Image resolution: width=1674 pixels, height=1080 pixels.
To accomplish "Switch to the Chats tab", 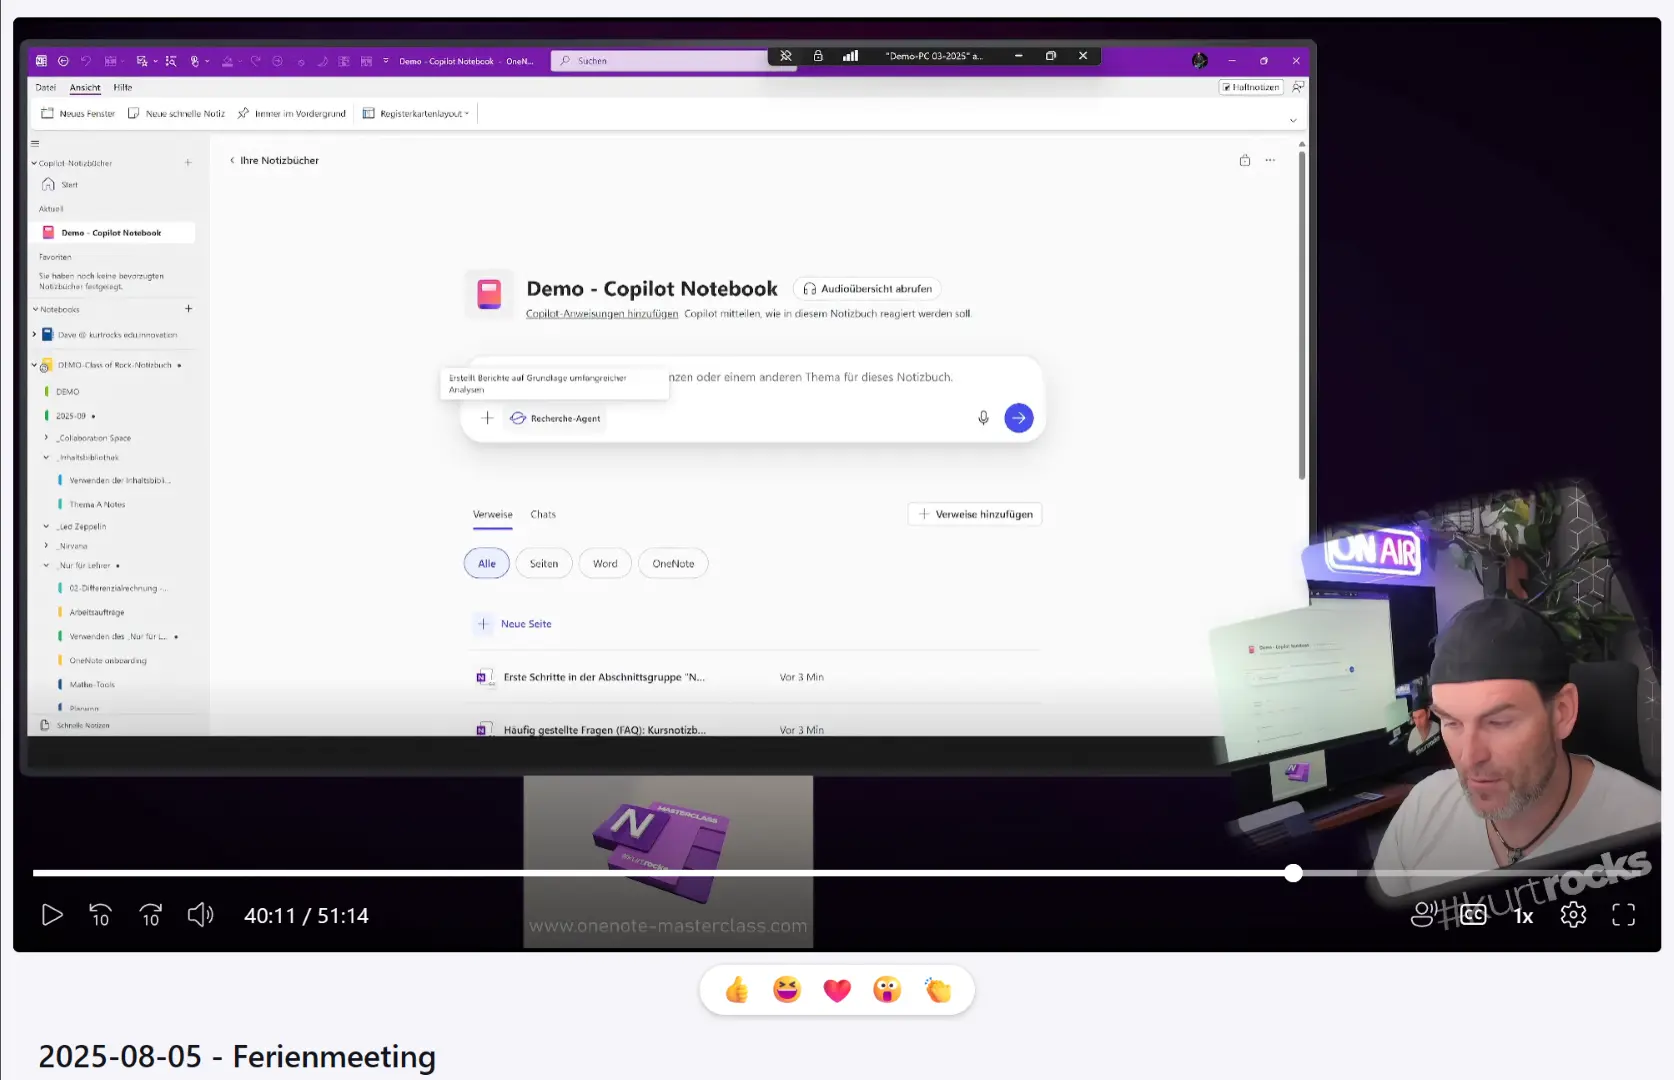I will (x=543, y=515).
